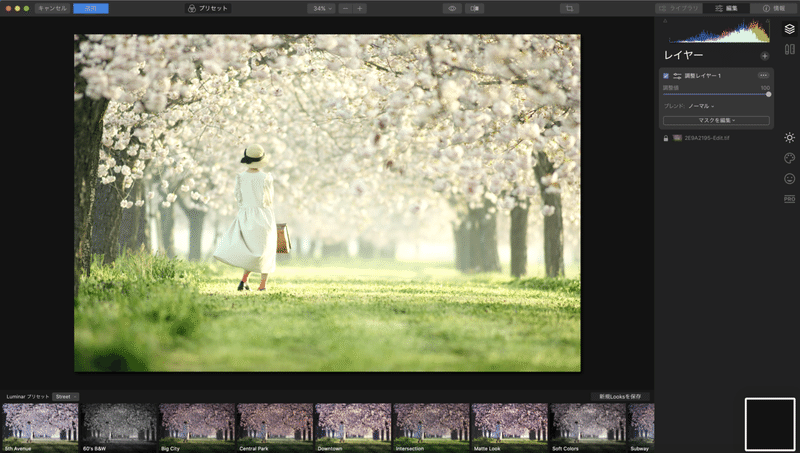Zoom out with the minus button
800x453 pixels.
click(x=345, y=8)
